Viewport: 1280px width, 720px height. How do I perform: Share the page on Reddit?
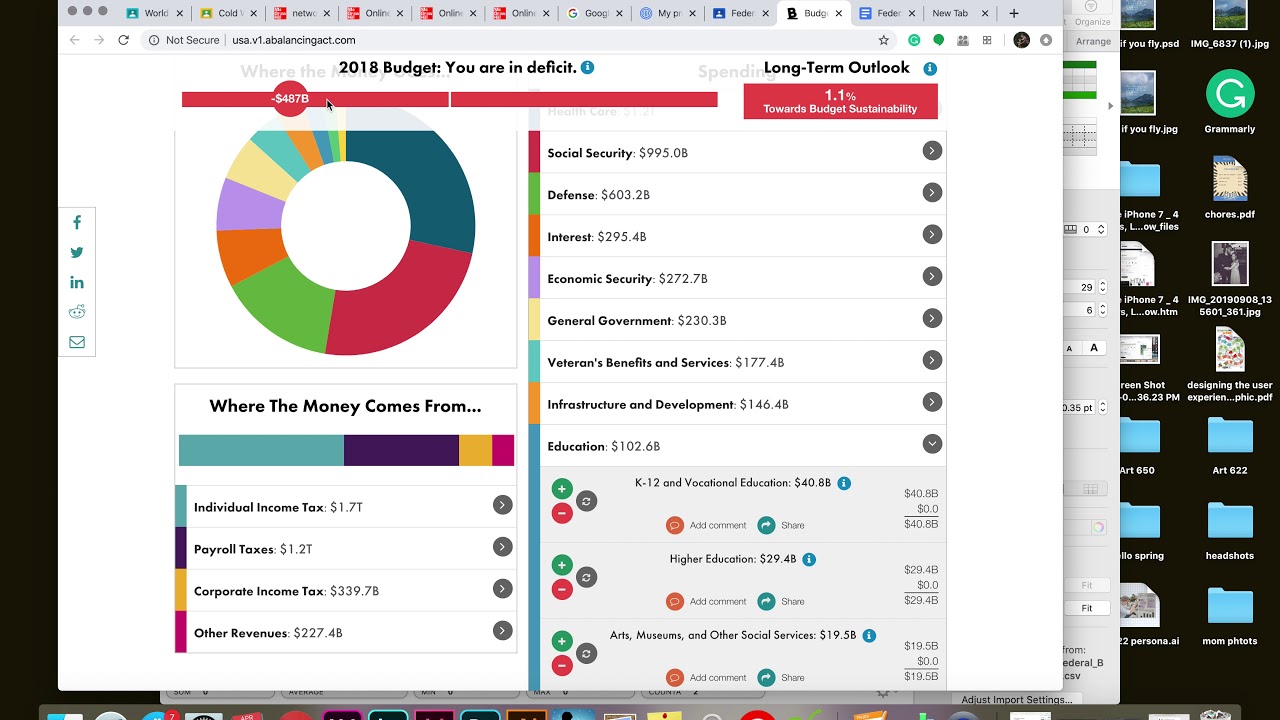pos(77,312)
